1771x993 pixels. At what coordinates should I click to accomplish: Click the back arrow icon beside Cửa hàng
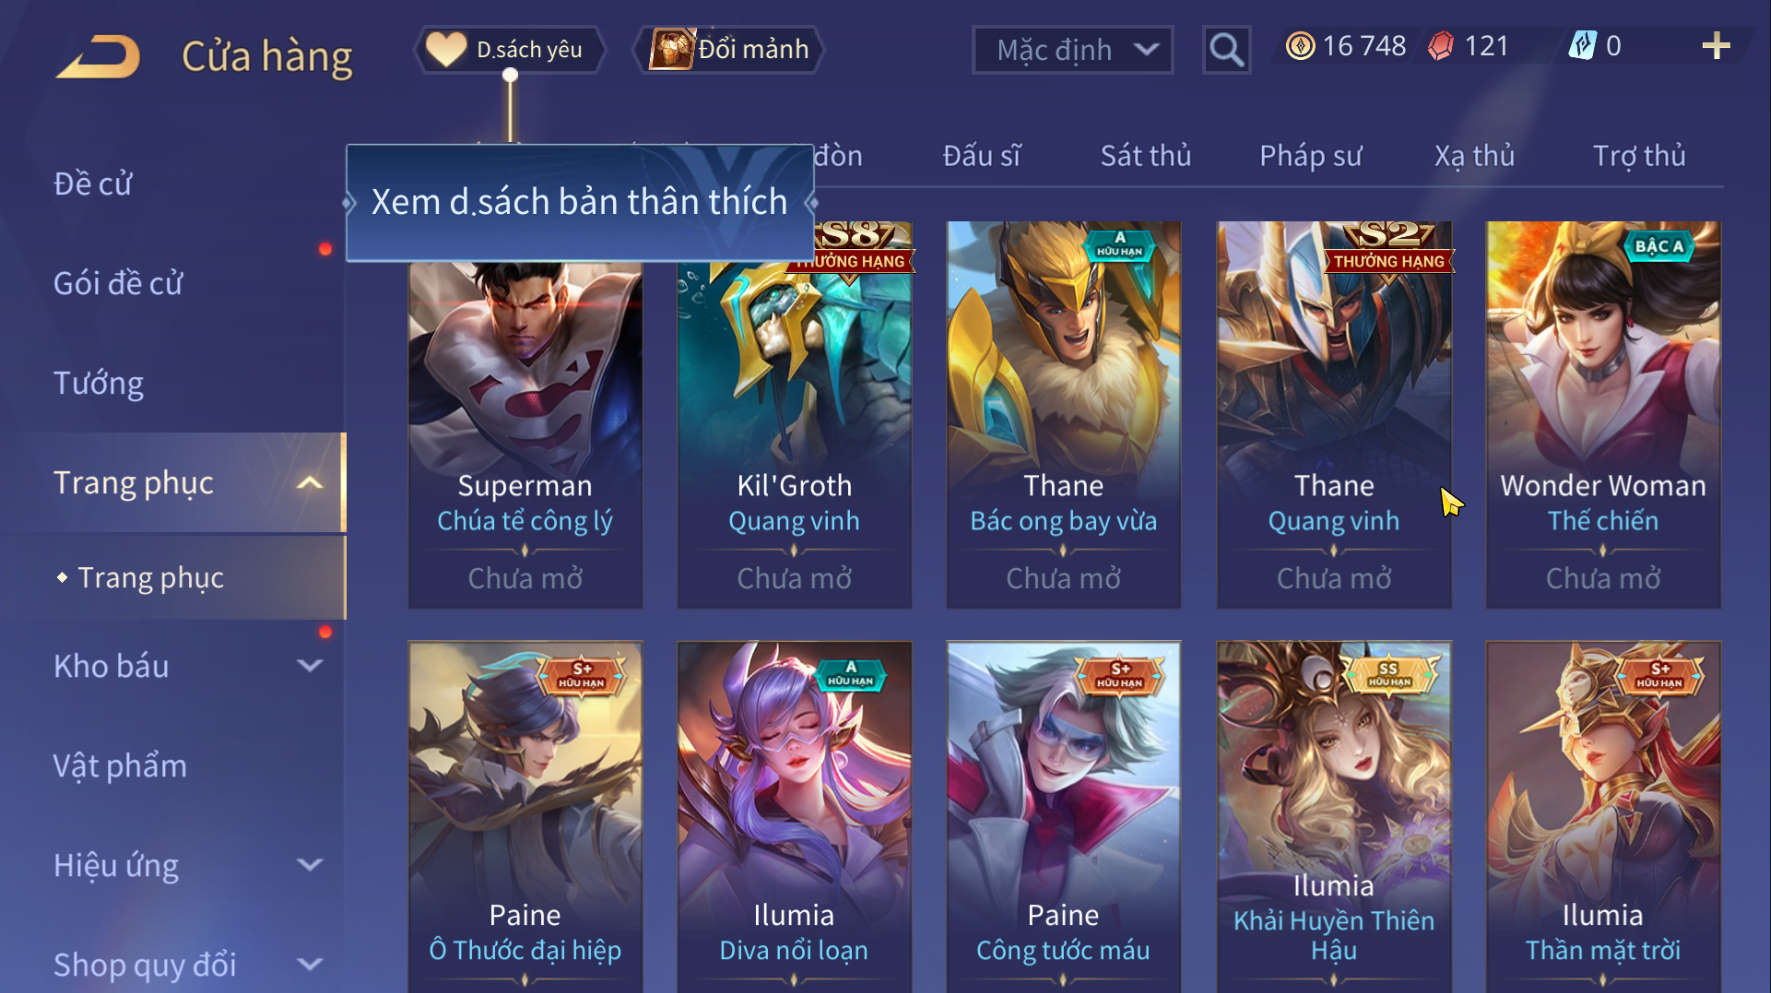[98, 56]
